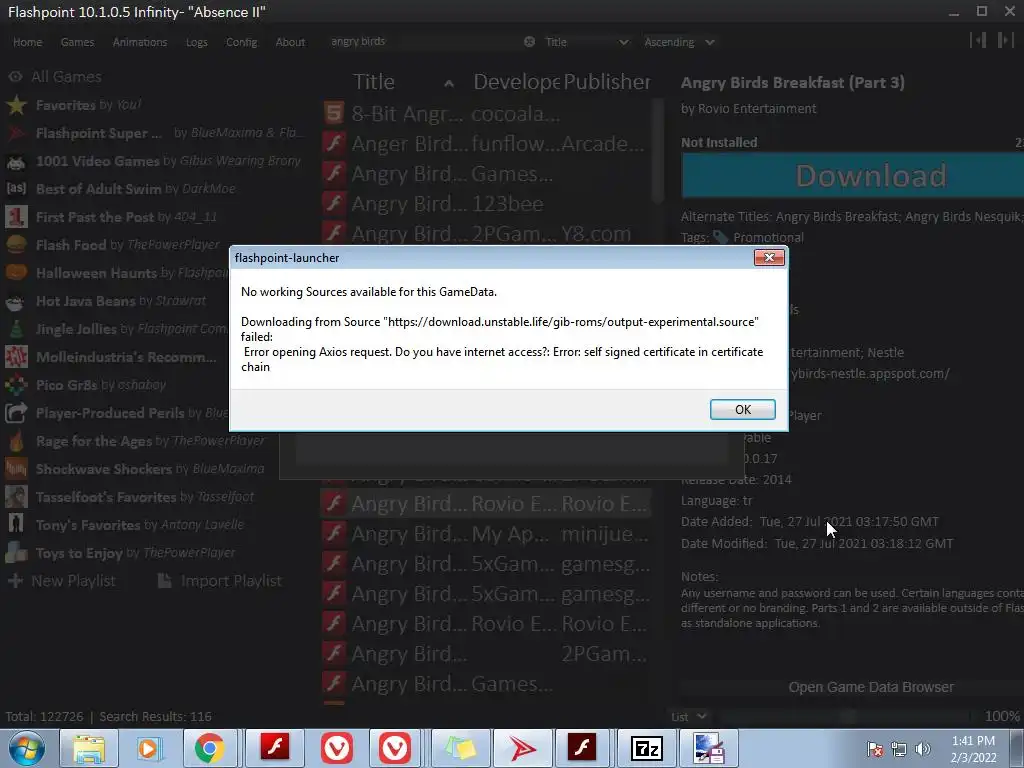Click Import Playlist
This screenshot has height=768, width=1024.
220,581
